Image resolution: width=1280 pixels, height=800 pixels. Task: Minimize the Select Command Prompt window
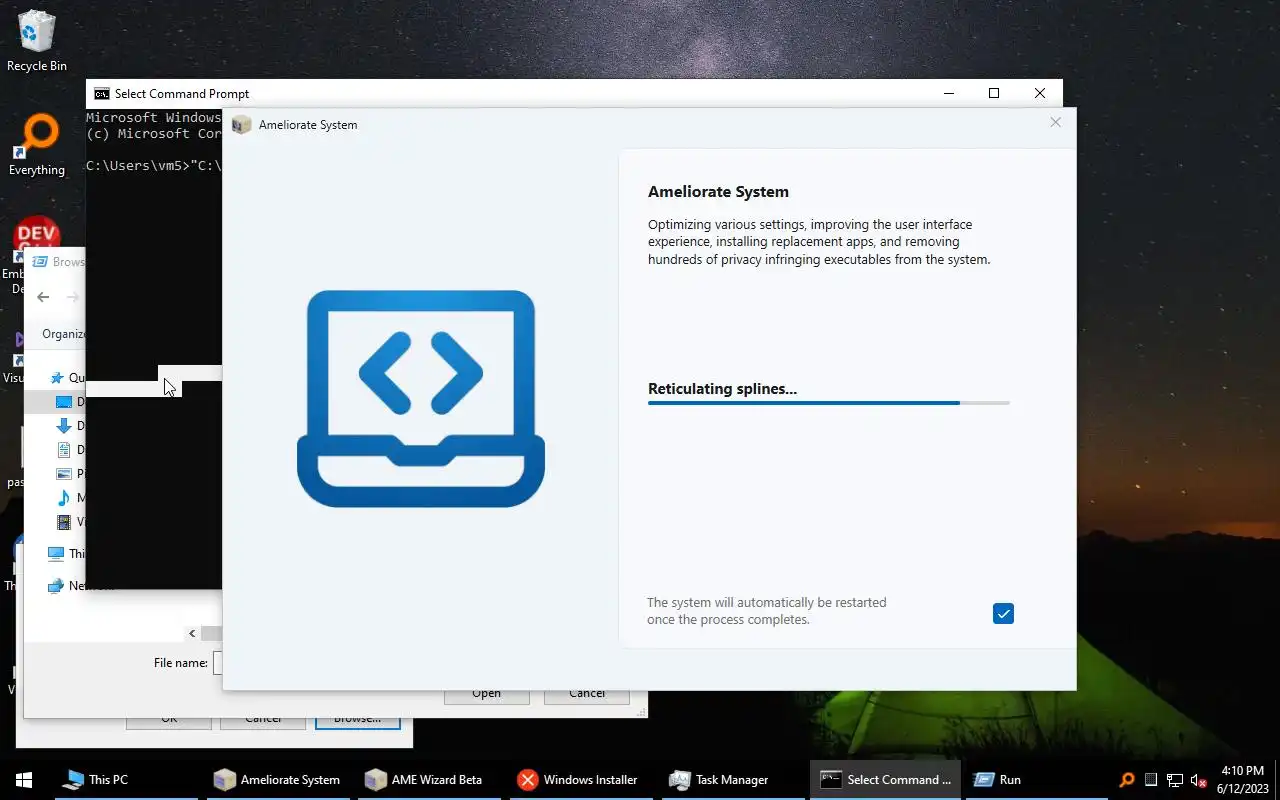tap(948, 93)
